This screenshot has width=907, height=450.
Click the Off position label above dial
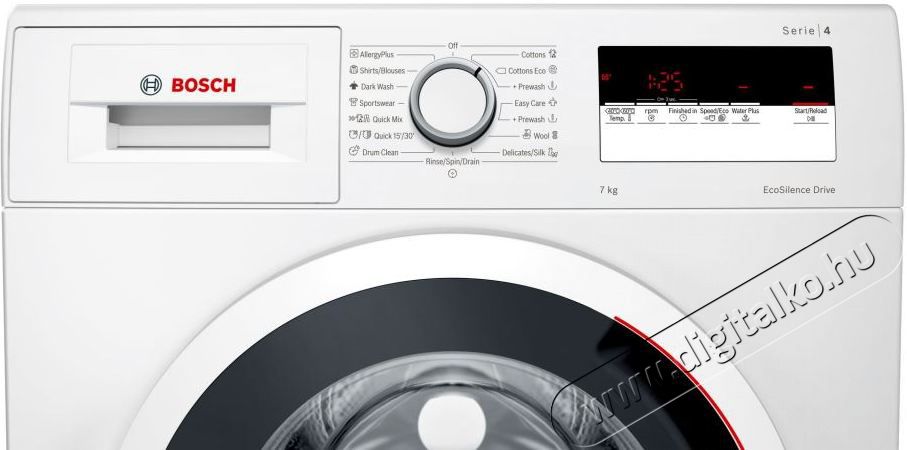click(452, 45)
